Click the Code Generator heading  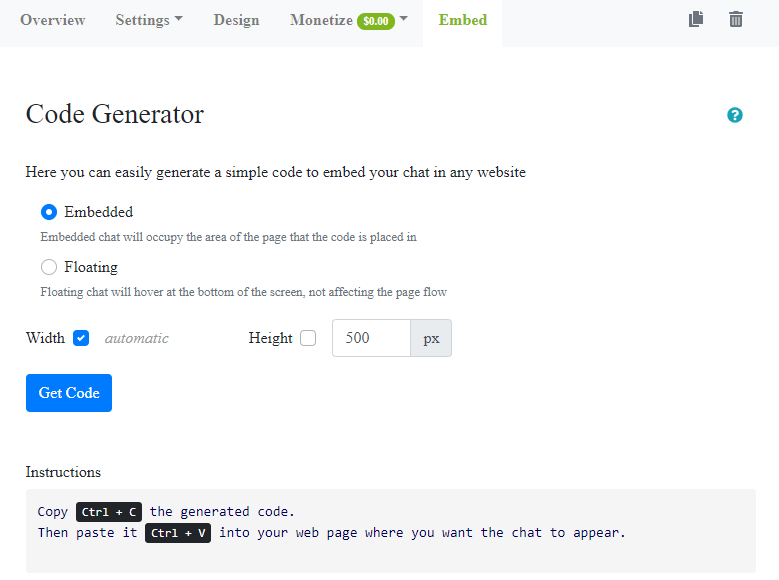click(x=115, y=114)
